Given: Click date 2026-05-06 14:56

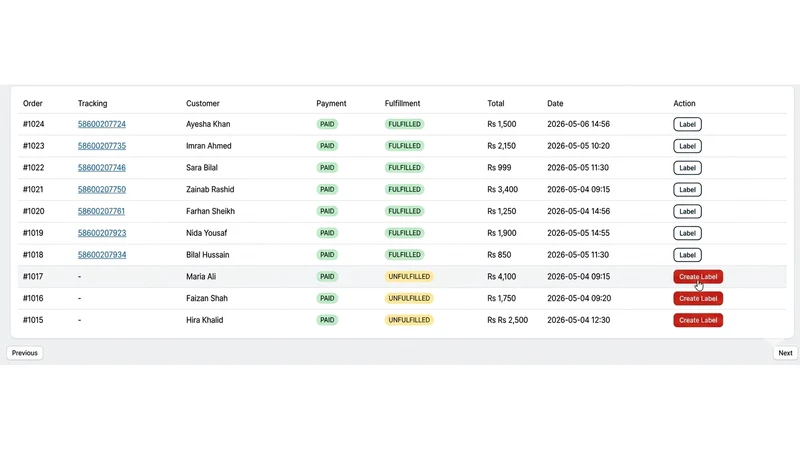Looking at the screenshot, I should coord(579,124).
